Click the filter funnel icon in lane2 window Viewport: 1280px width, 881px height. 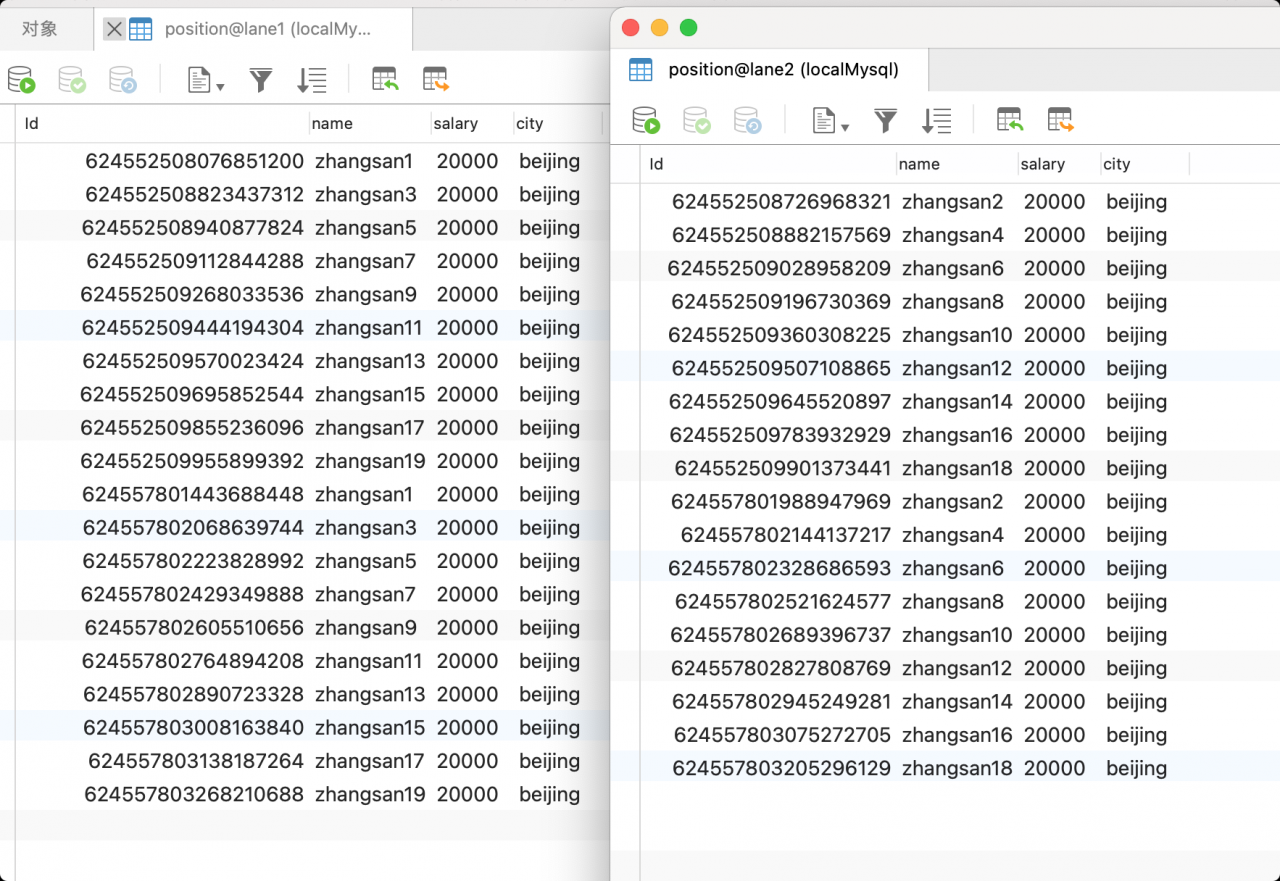885,121
